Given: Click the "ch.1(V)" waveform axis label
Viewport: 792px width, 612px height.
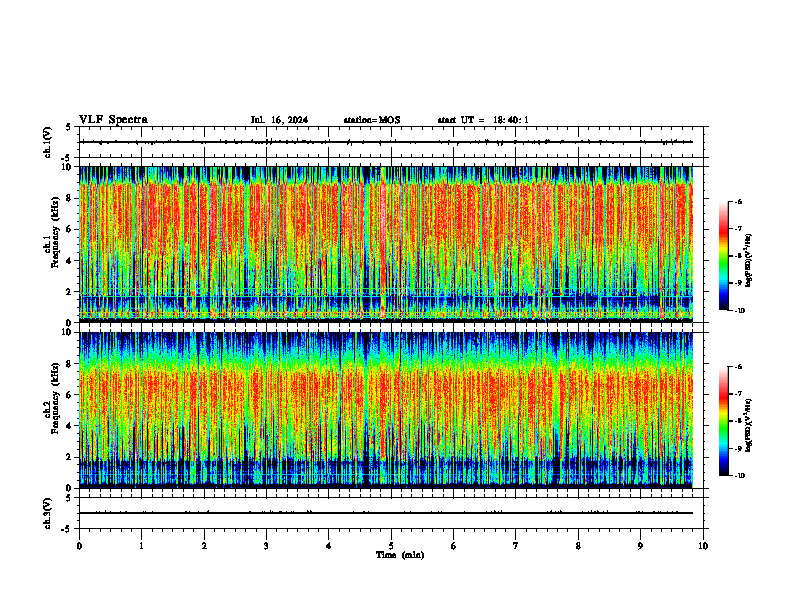Looking at the screenshot, I should 47,142.
